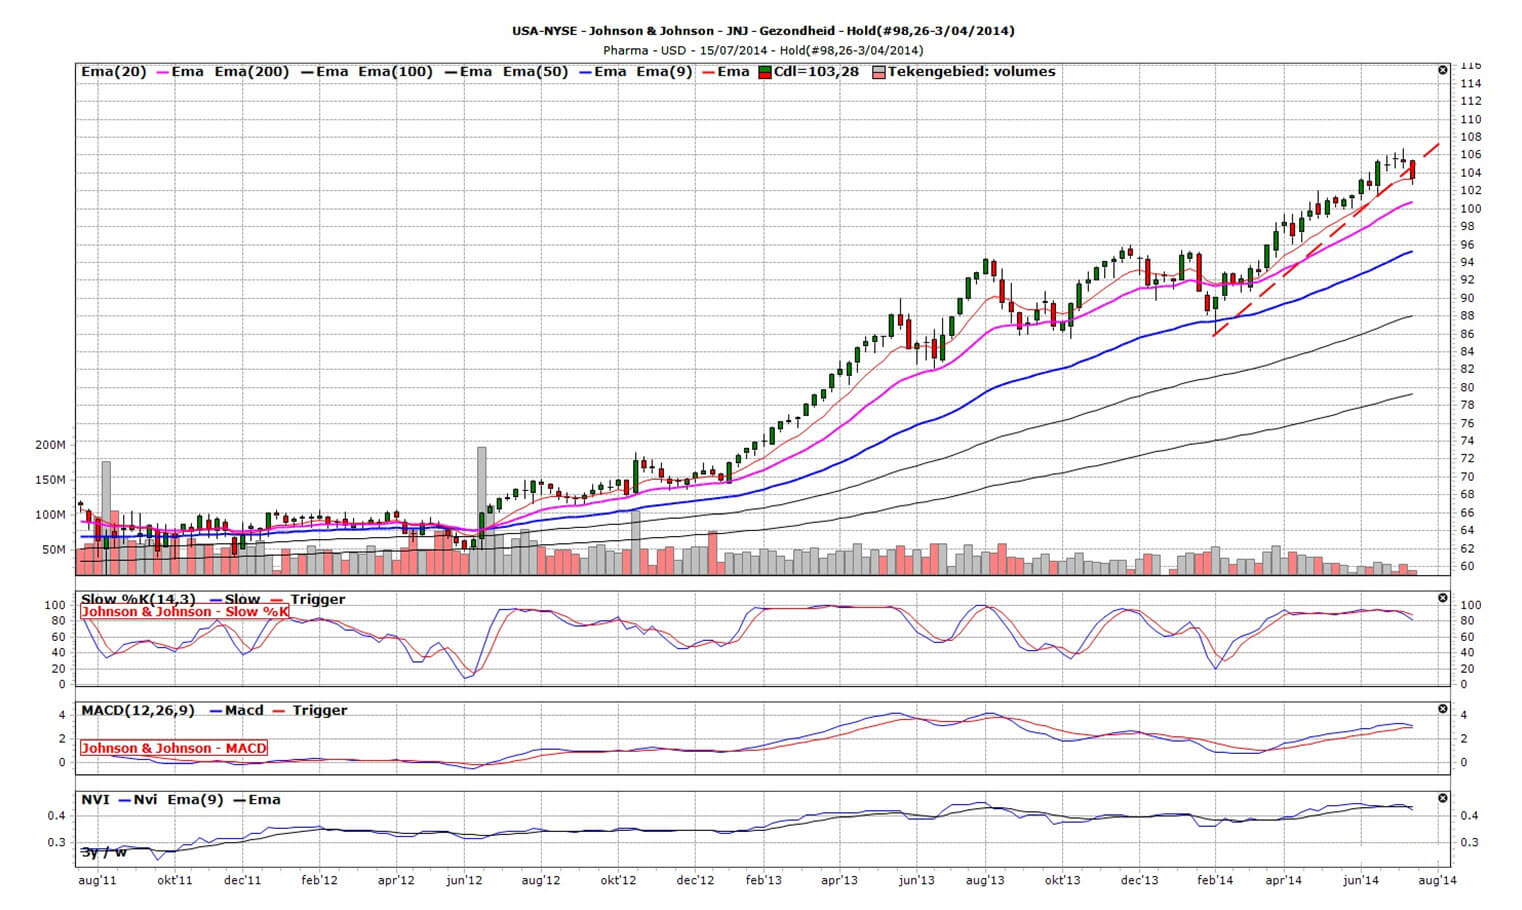This screenshot has width=1522, height=910.
Task: Click the feb'12 date axis label
Action: (319, 881)
